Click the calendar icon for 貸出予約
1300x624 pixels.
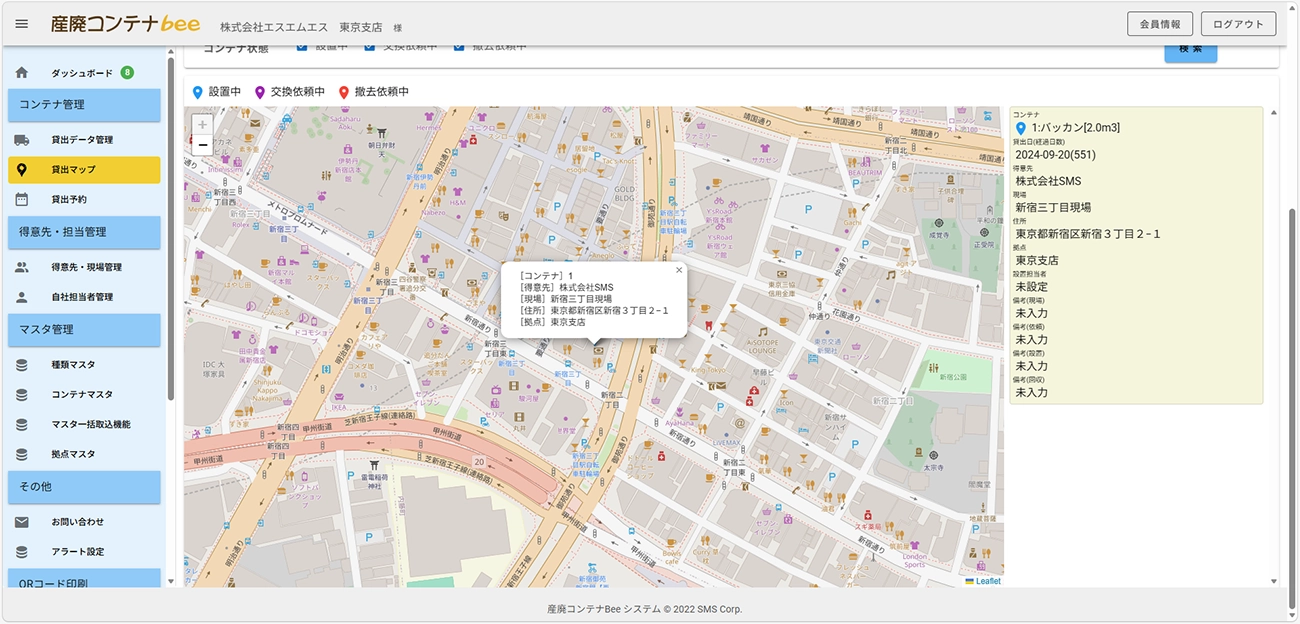click(22, 199)
